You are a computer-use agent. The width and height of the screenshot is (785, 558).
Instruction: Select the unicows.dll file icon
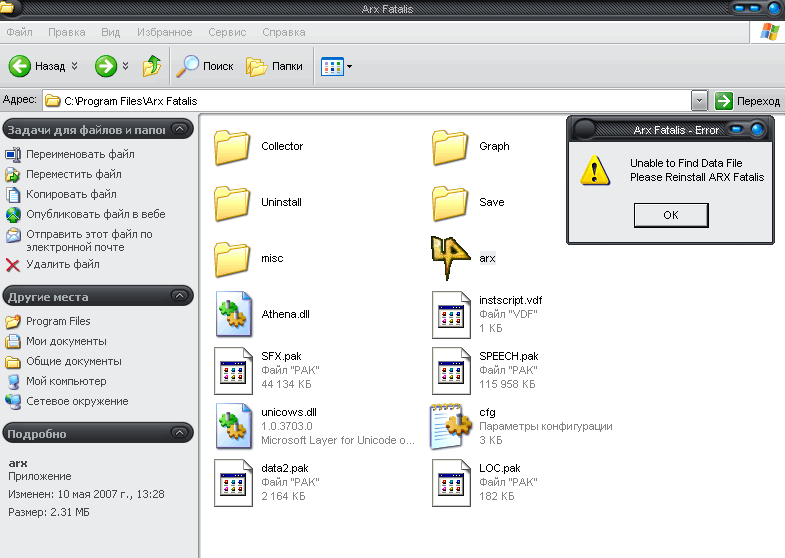[x=234, y=426]
